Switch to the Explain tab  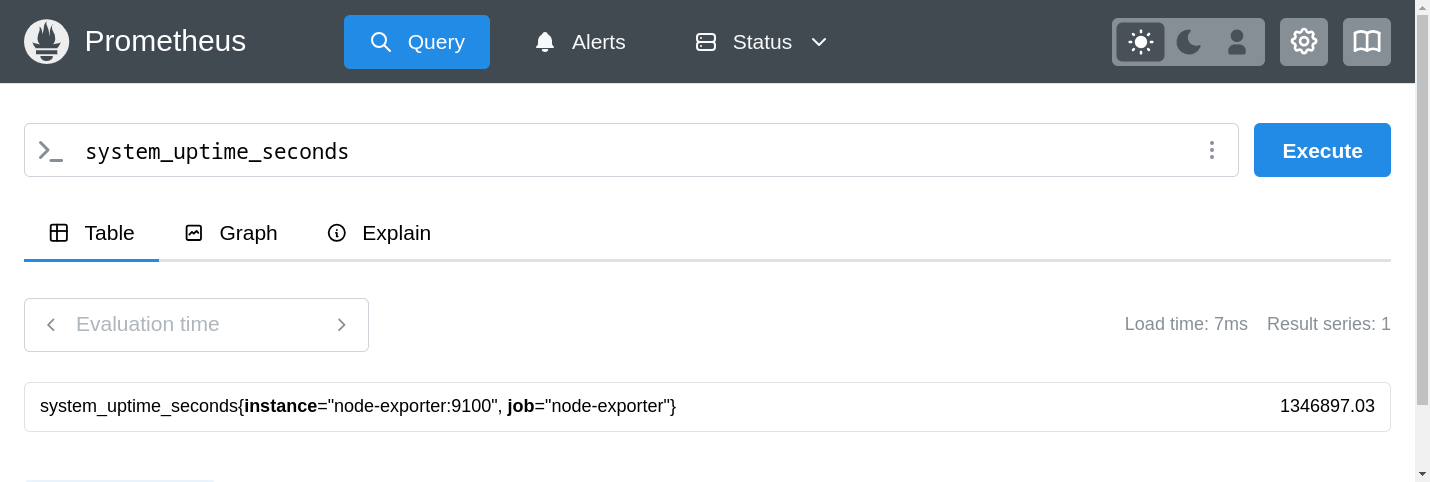(x=379, y=233)
